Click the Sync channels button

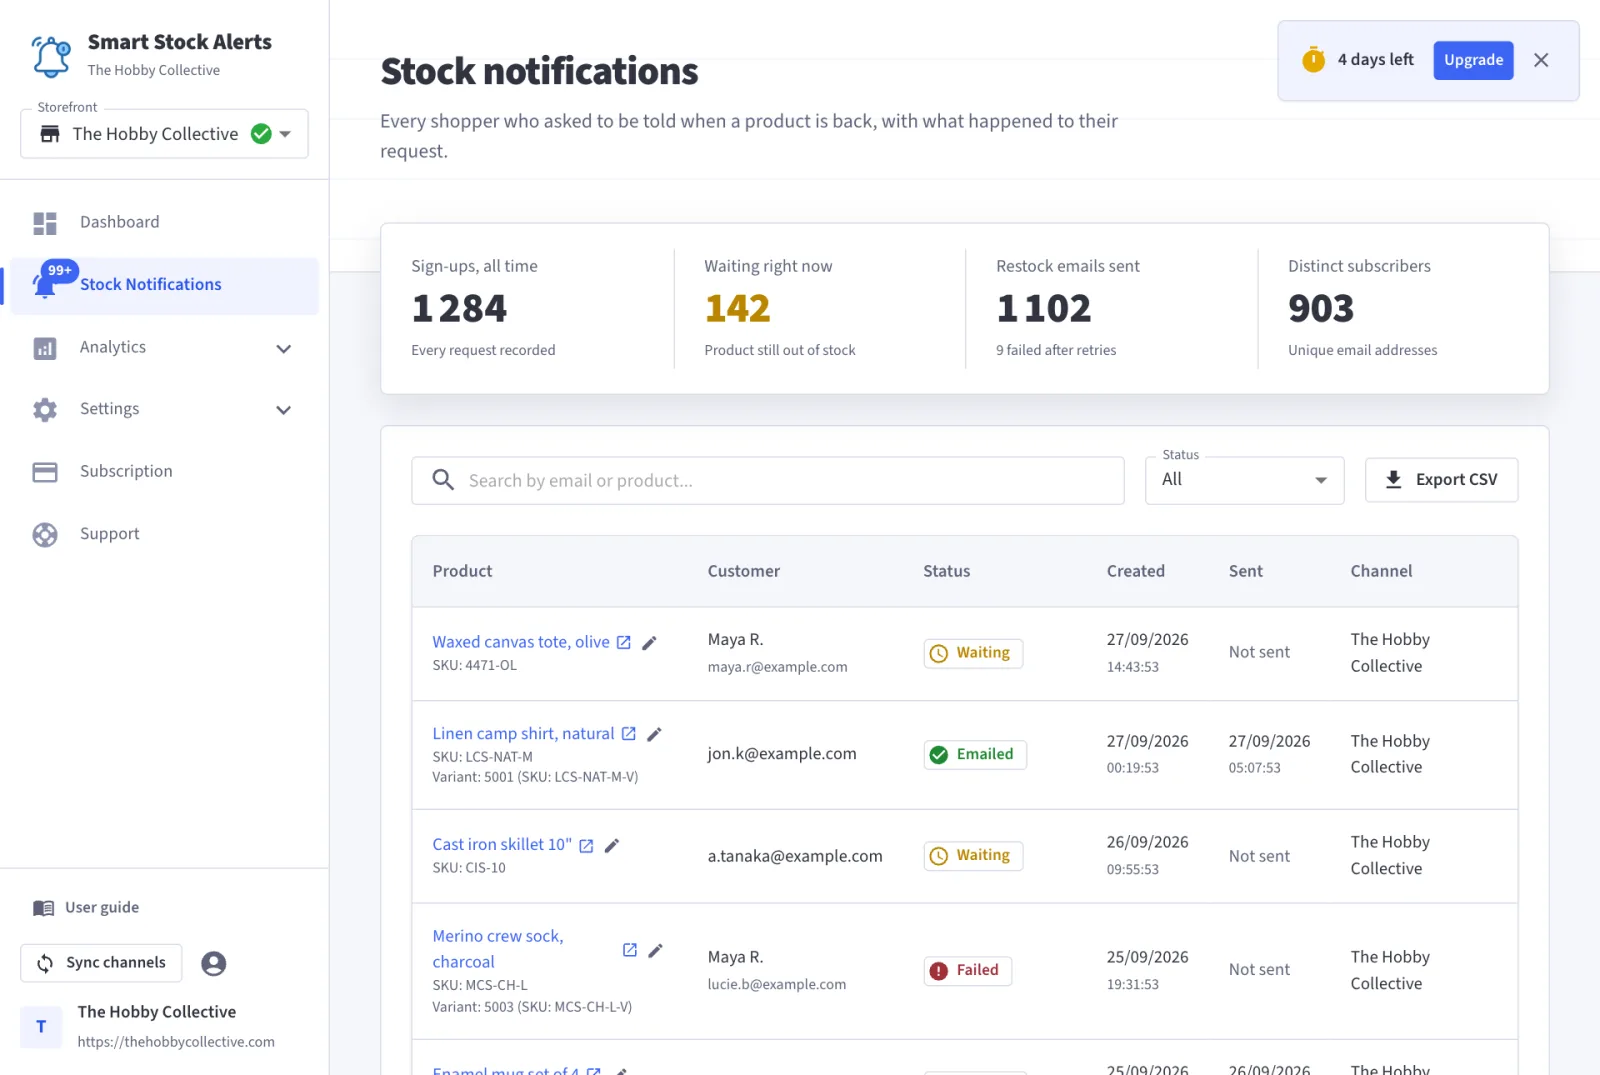pos(101,963)
